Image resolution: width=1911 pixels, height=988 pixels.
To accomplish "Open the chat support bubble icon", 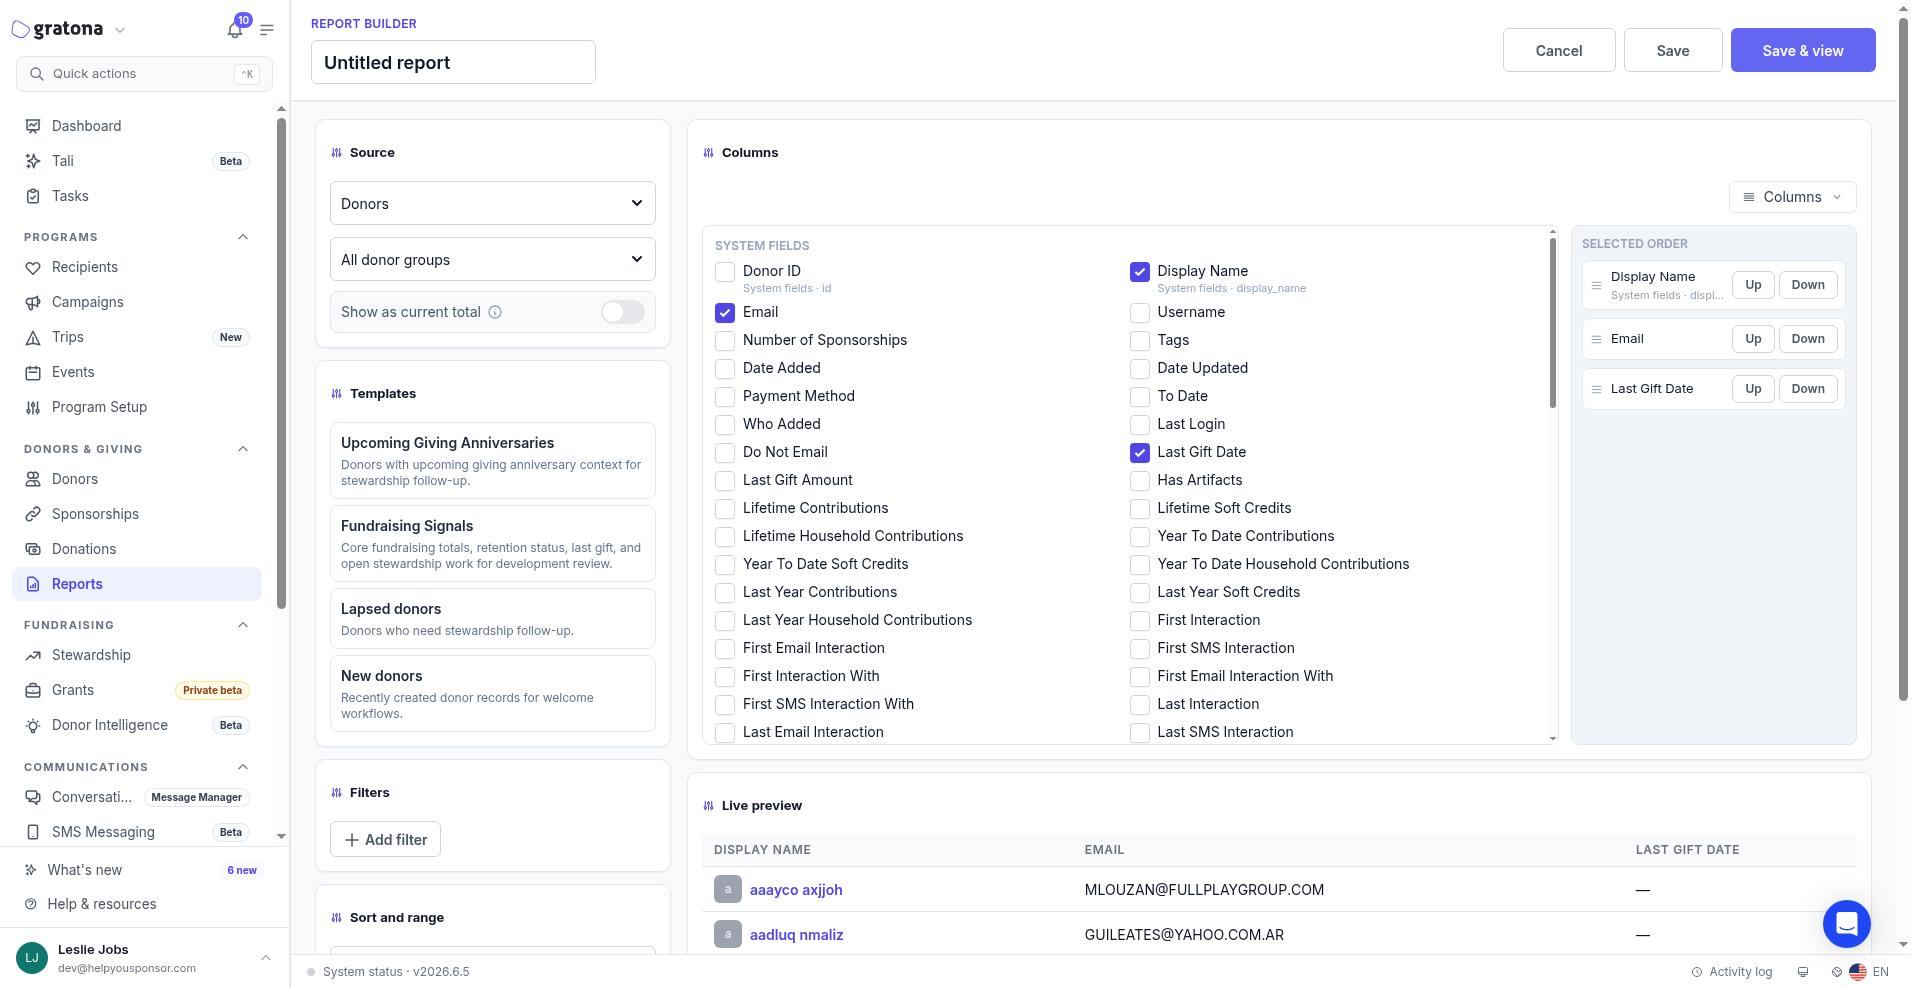I will point(1847,924).
